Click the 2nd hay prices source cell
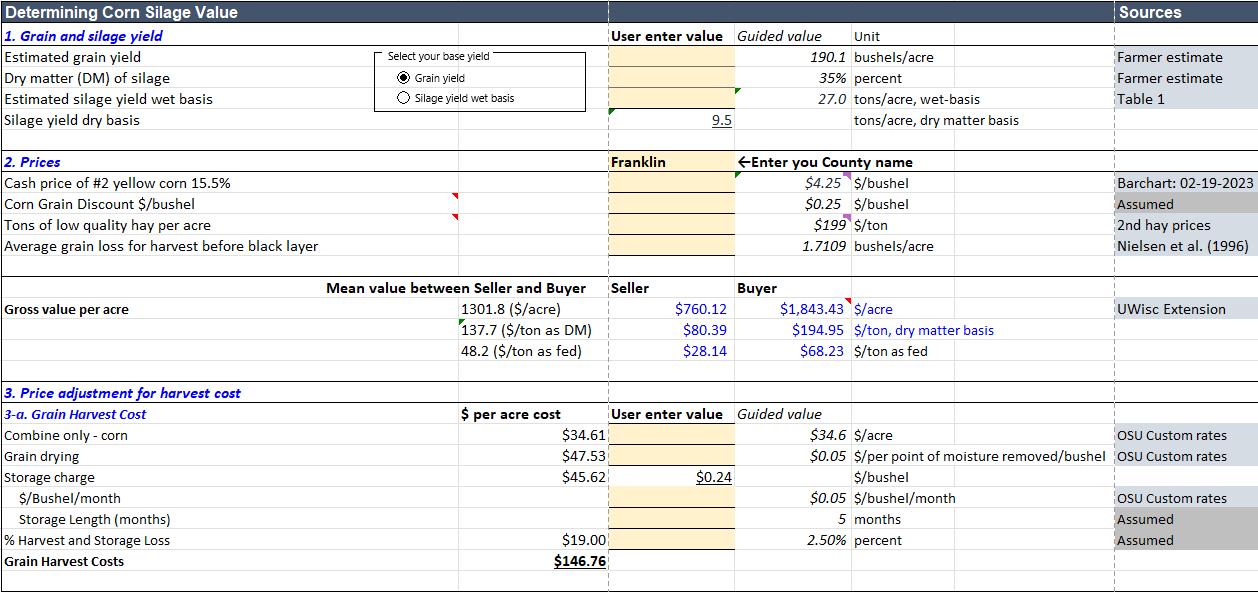 pos(1185,225)
